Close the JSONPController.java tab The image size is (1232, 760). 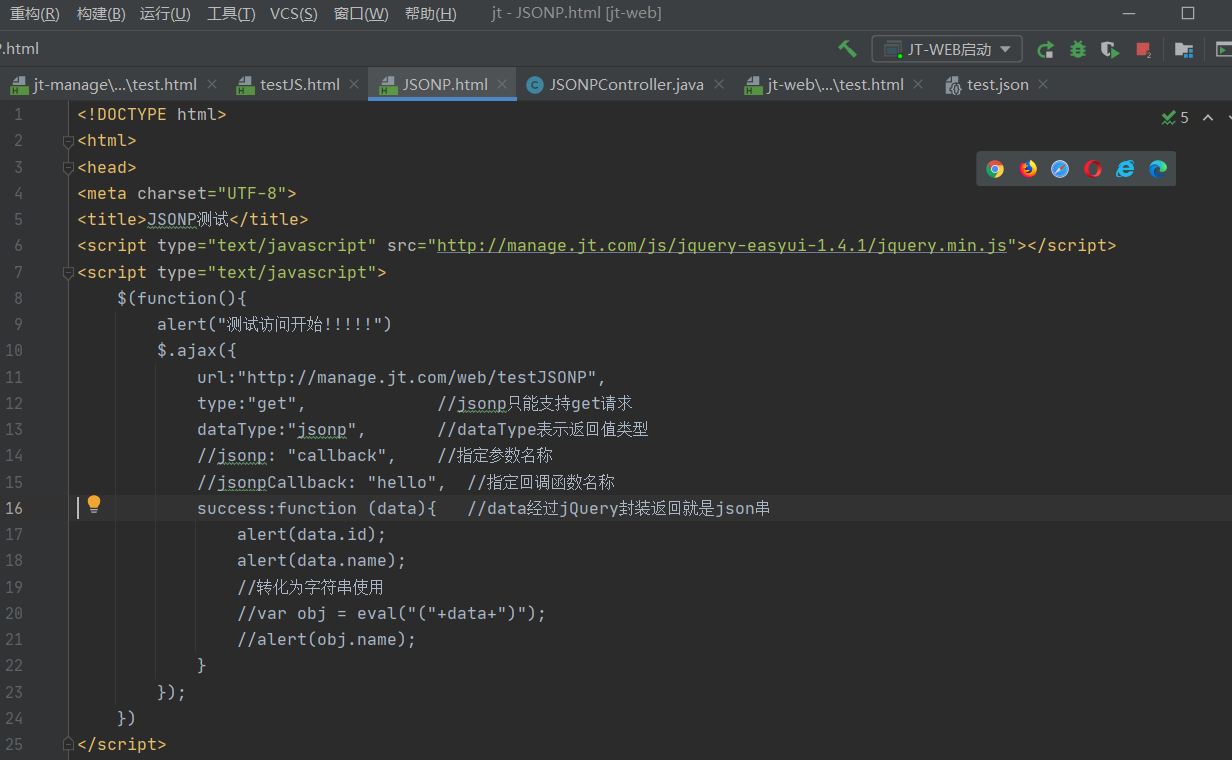tap(718, 85)
